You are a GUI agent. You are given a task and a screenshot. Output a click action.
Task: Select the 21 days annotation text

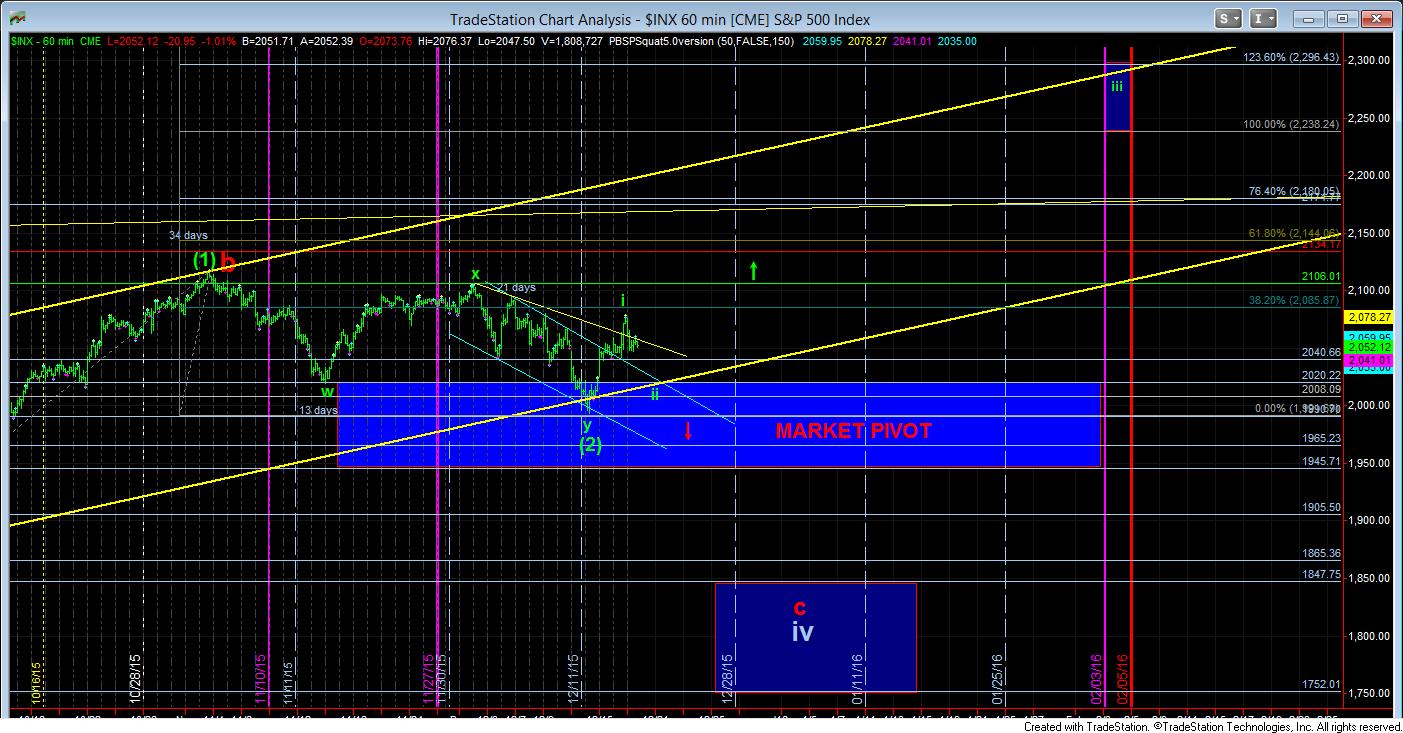click(516, 288)
